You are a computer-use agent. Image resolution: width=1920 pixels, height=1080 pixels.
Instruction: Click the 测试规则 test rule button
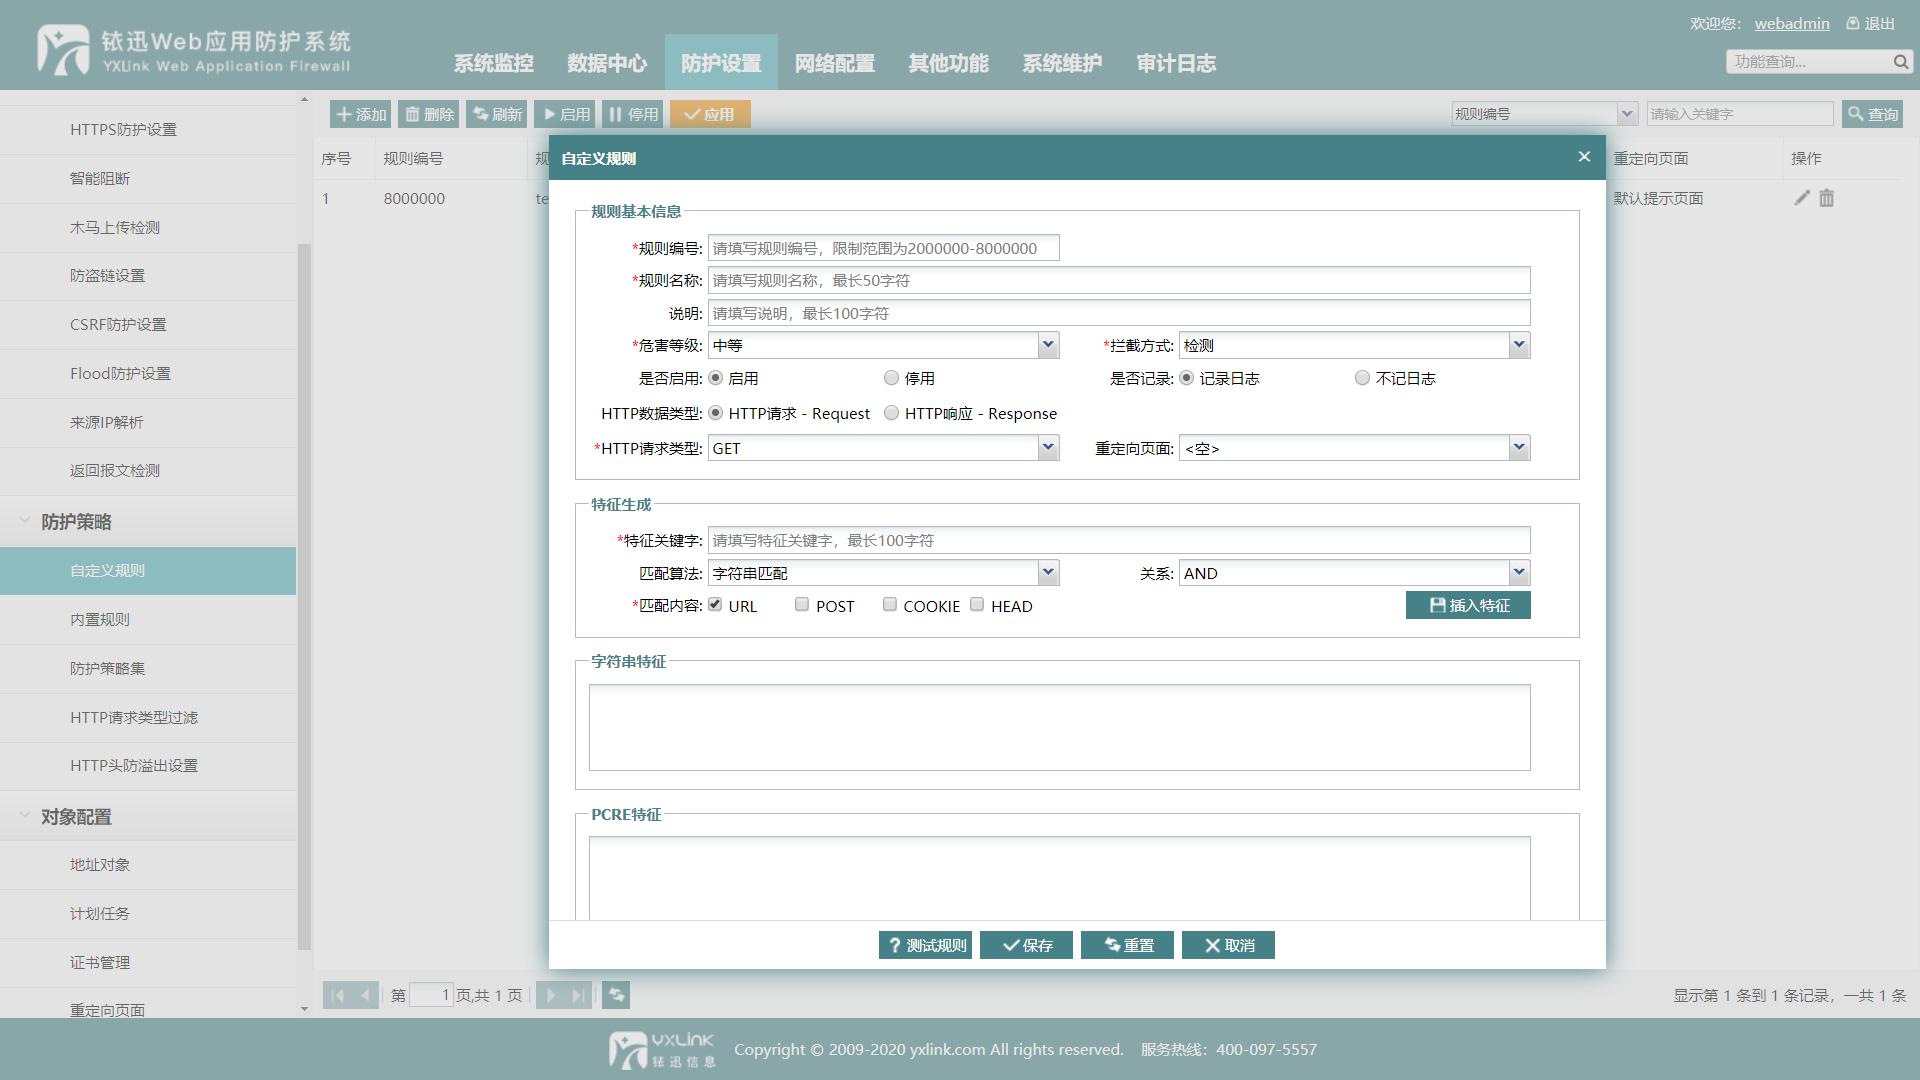click(925, 945)
